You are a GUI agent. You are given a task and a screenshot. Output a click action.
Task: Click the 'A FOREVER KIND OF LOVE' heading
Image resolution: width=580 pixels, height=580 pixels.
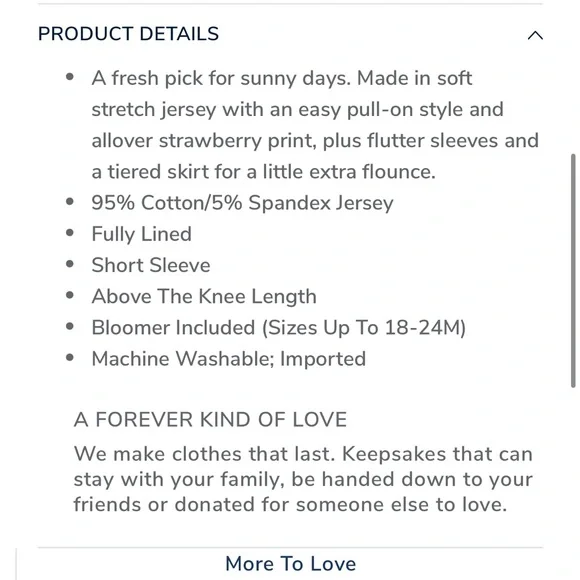coord(210,420)
